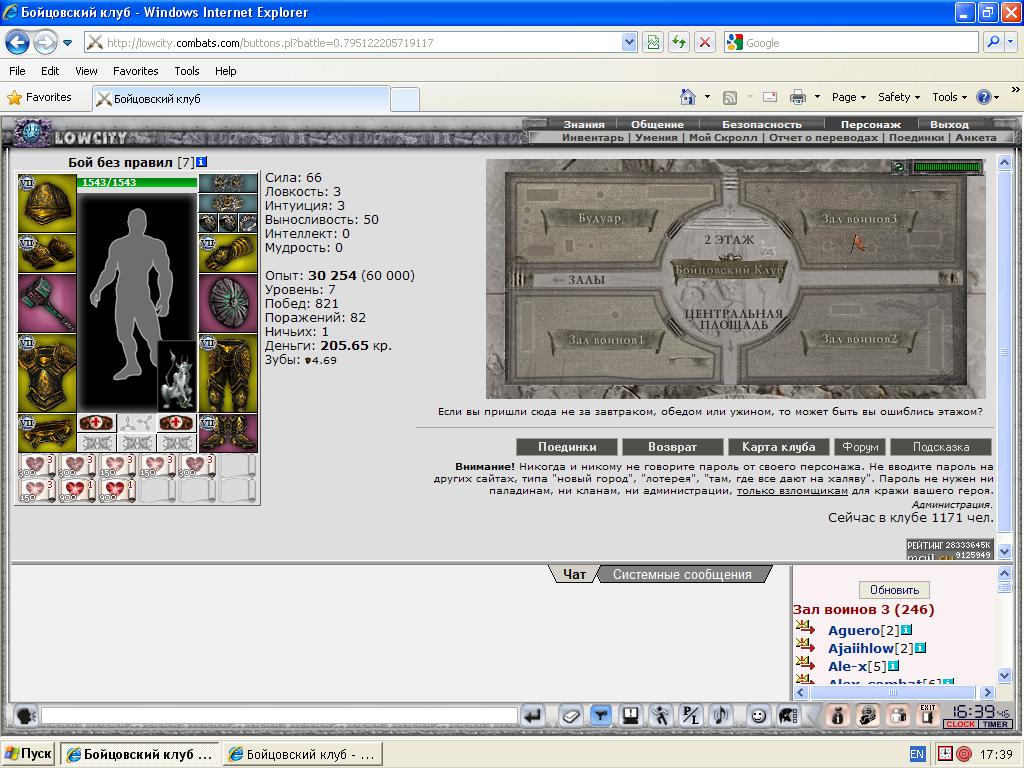
Task: Click the money bag icon in bottom bar
Action: coord(838,716)
